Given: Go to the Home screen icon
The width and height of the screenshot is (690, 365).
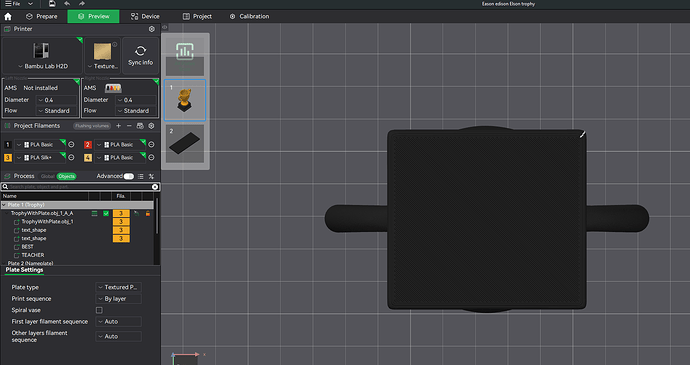Looking at the screenshot, I should click(8, 17).
